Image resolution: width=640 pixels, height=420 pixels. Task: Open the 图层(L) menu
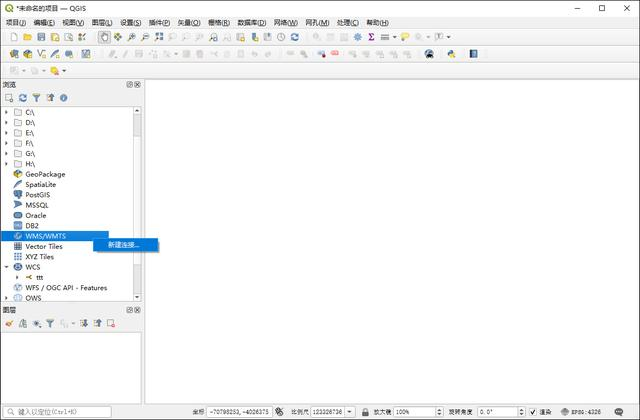point(102,22)
